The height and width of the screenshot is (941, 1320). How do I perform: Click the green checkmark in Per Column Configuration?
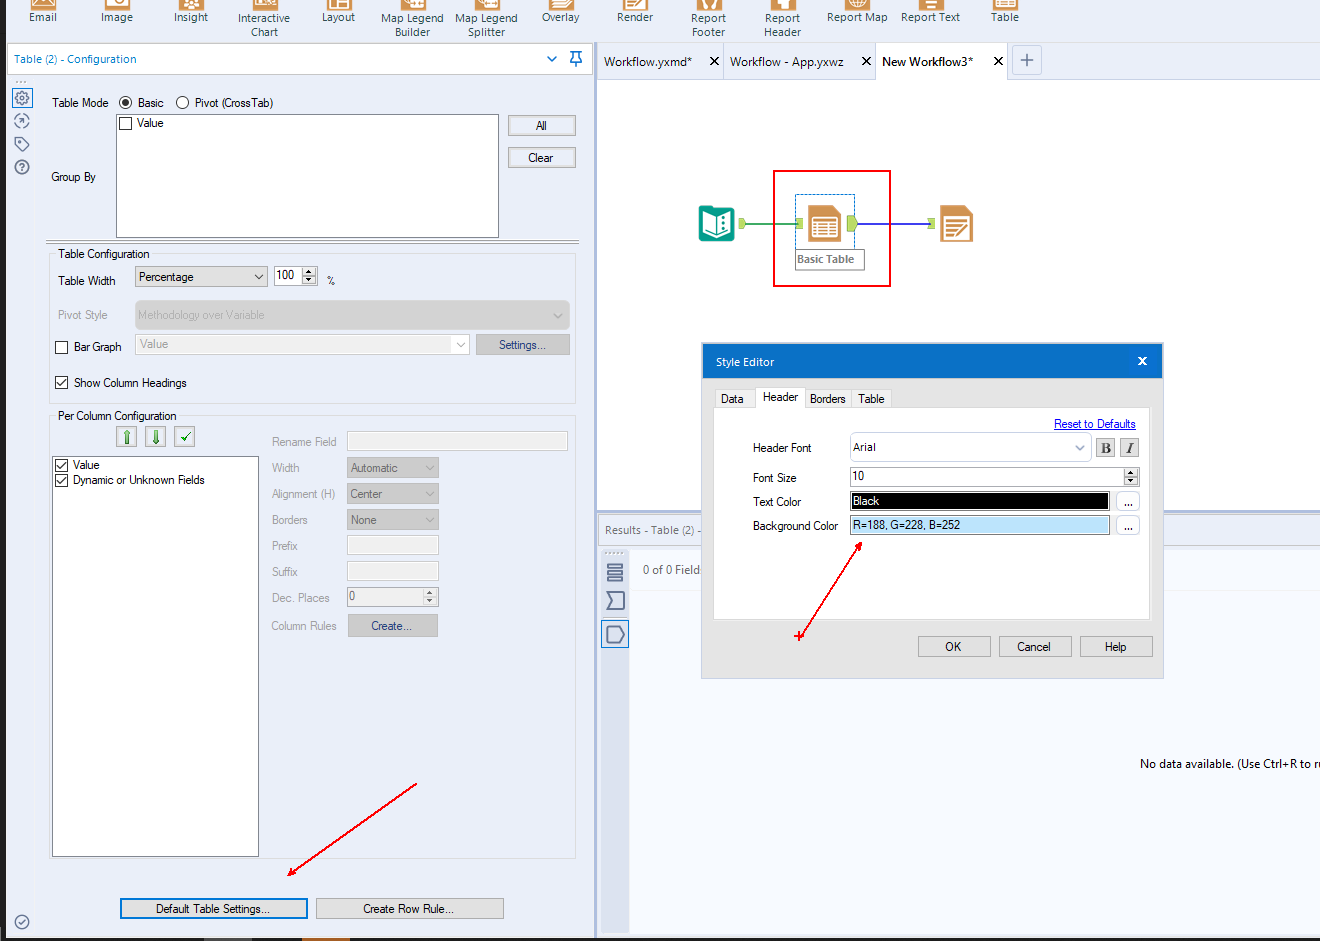183,436
